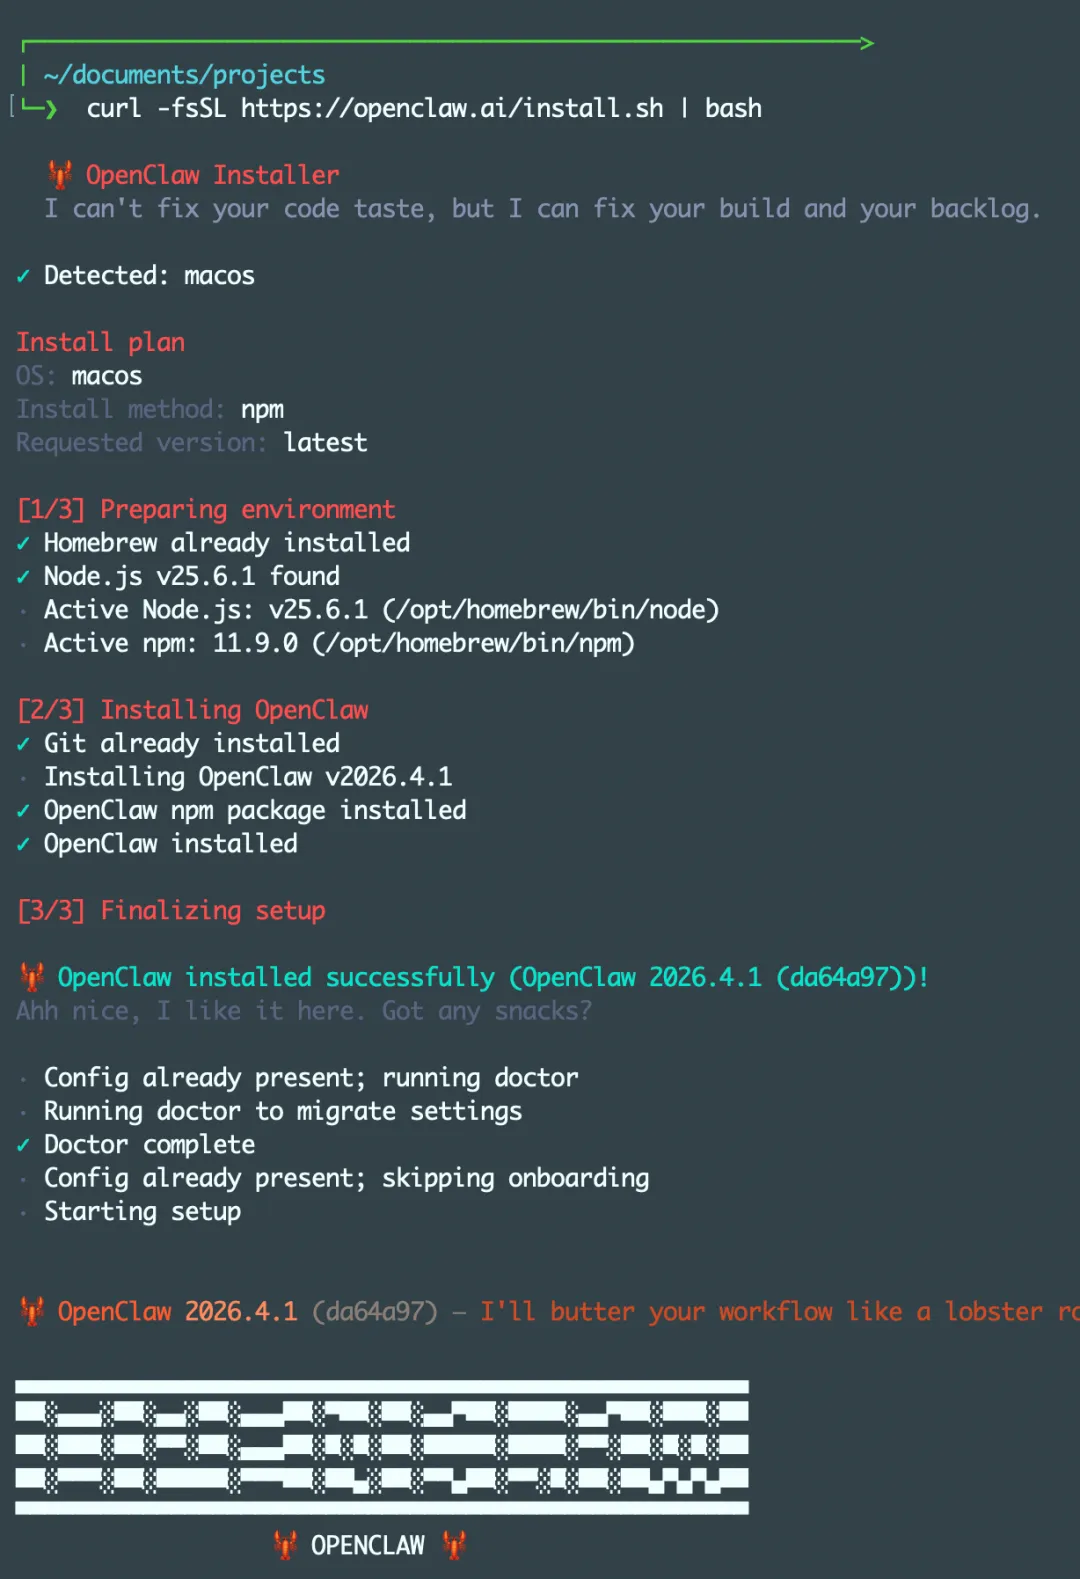The height and width of the screenshot is (1579, 1080).
Task: Click checkmark beside 'OpenClaw npm package installed'
Action: [23, 811]
